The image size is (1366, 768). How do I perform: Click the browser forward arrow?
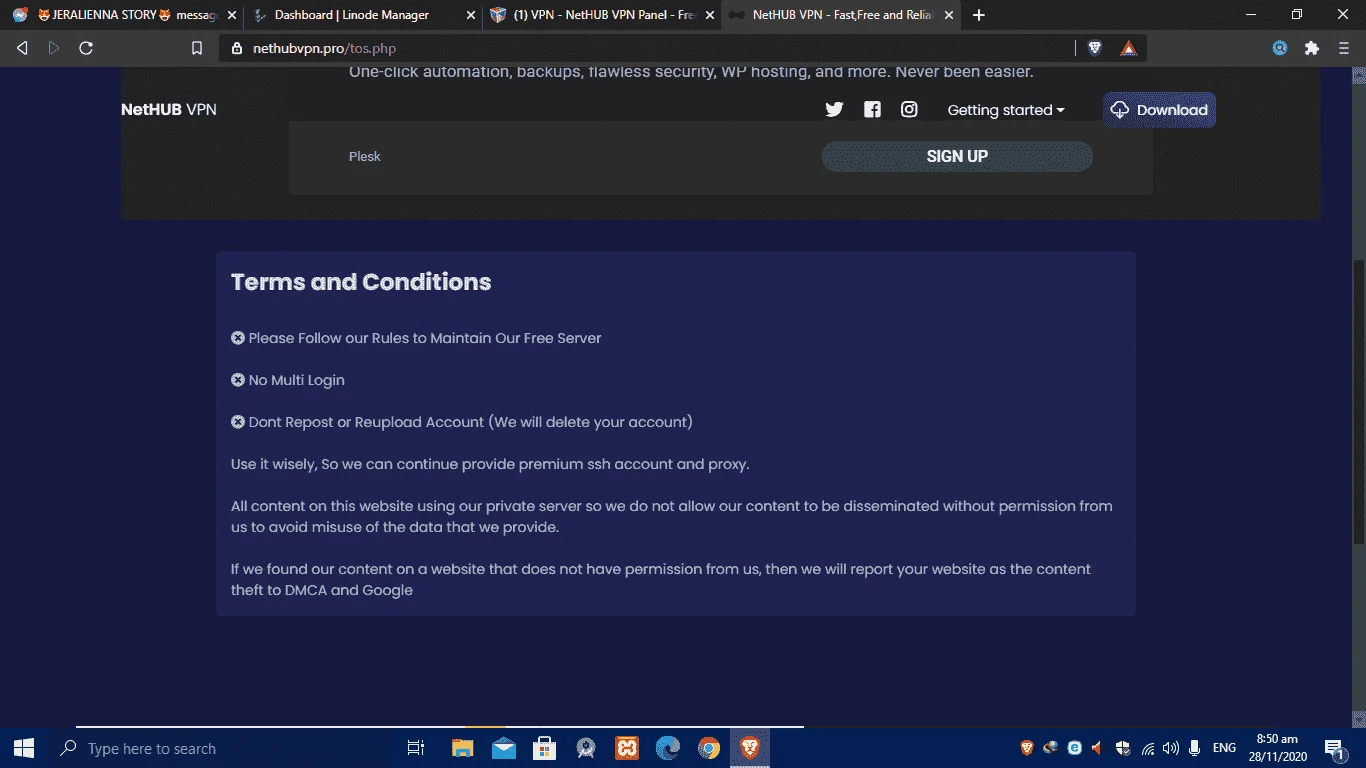[54, 48]
